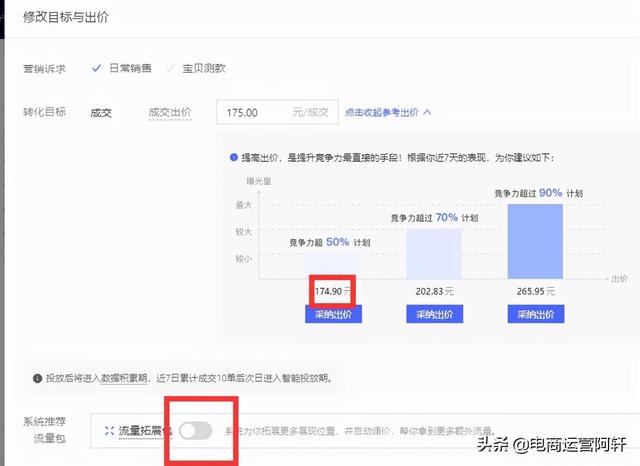This screenshot has width=640, height=466.
Task: Click the 数据积累期 underlined term
Action: [x=125, y=379]
